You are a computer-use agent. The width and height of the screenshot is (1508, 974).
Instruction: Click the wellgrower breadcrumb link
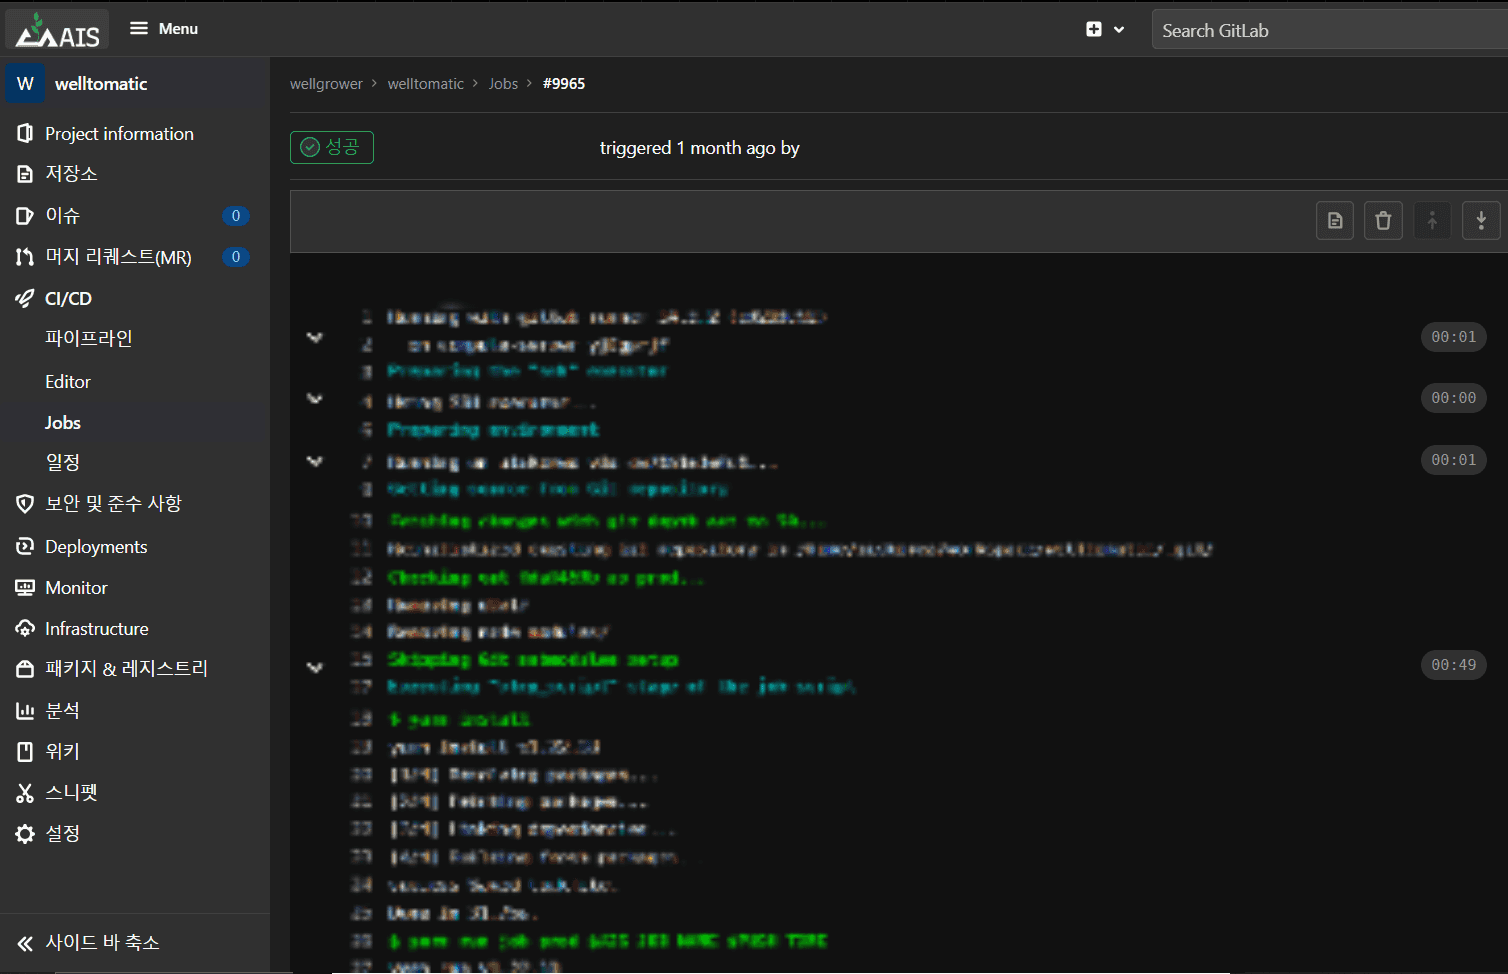pos(326,84)
